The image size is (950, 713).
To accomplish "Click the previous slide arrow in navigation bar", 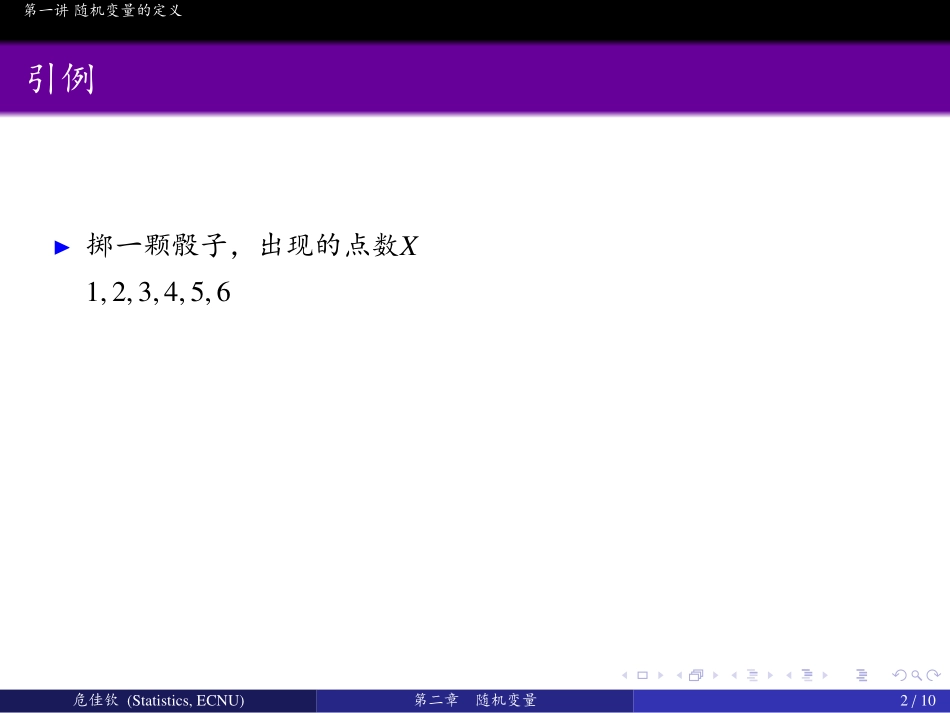I will point(626,675).
